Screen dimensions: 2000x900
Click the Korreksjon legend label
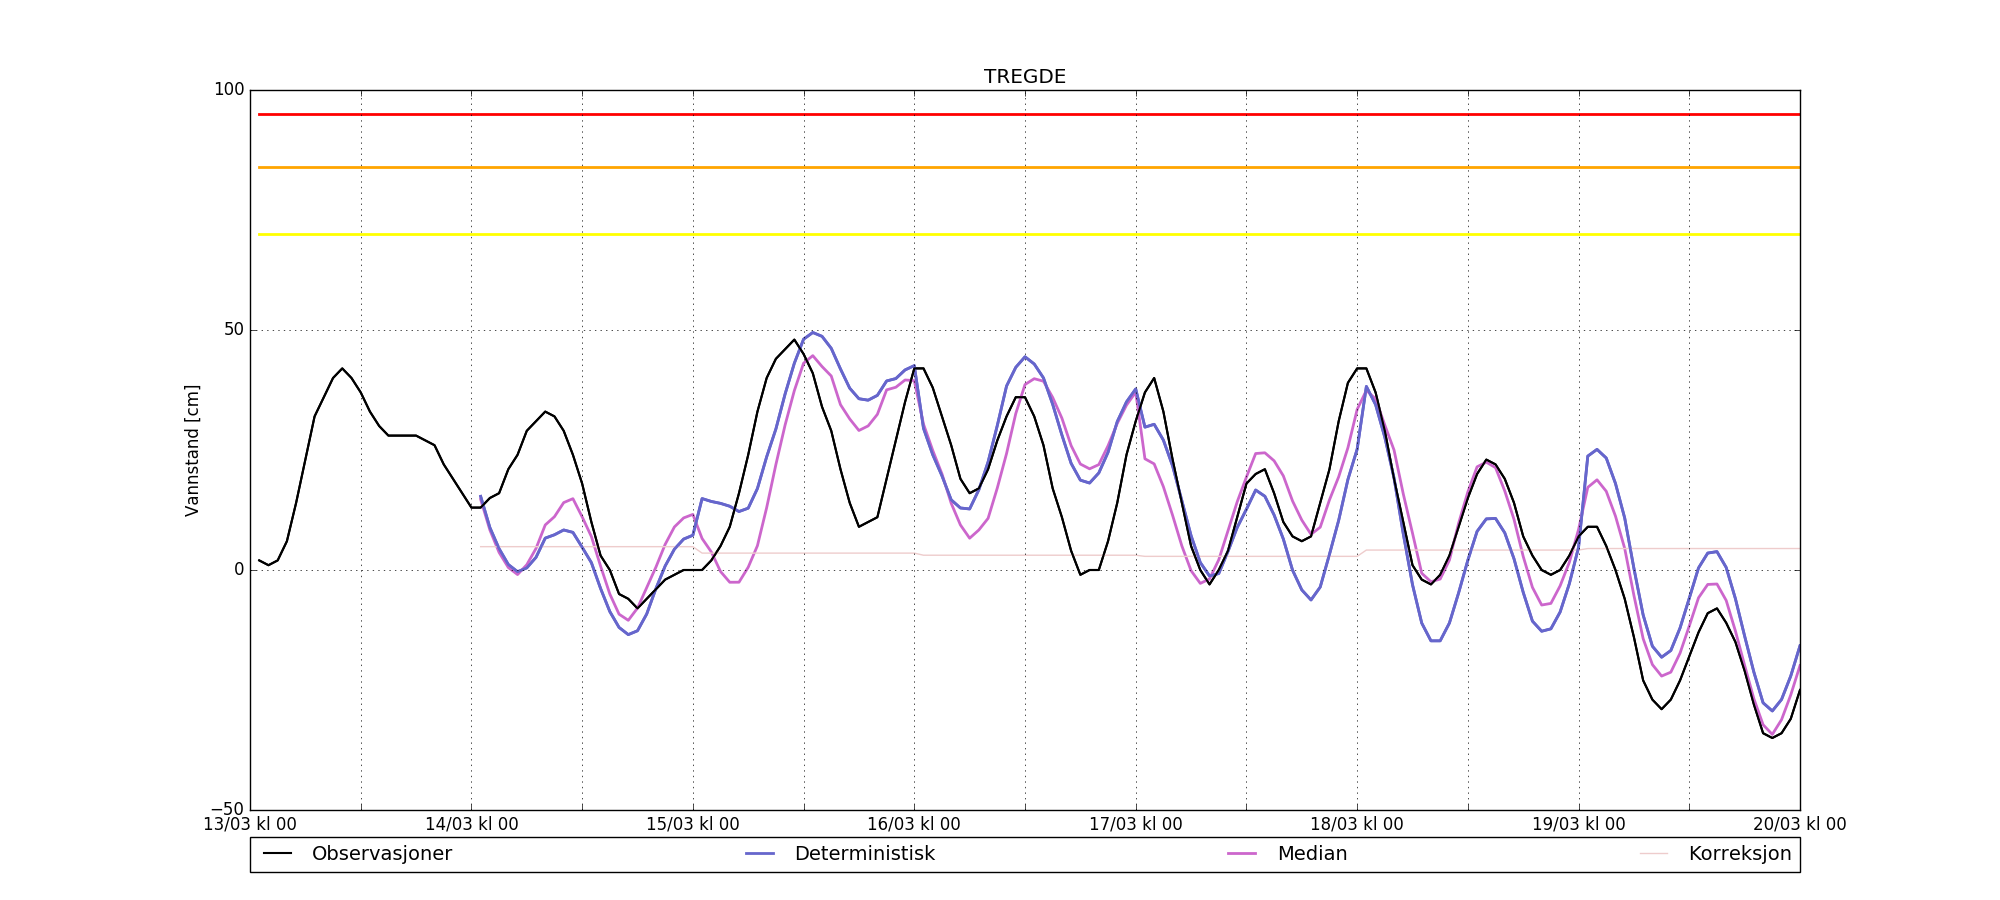coord(1739,854)
